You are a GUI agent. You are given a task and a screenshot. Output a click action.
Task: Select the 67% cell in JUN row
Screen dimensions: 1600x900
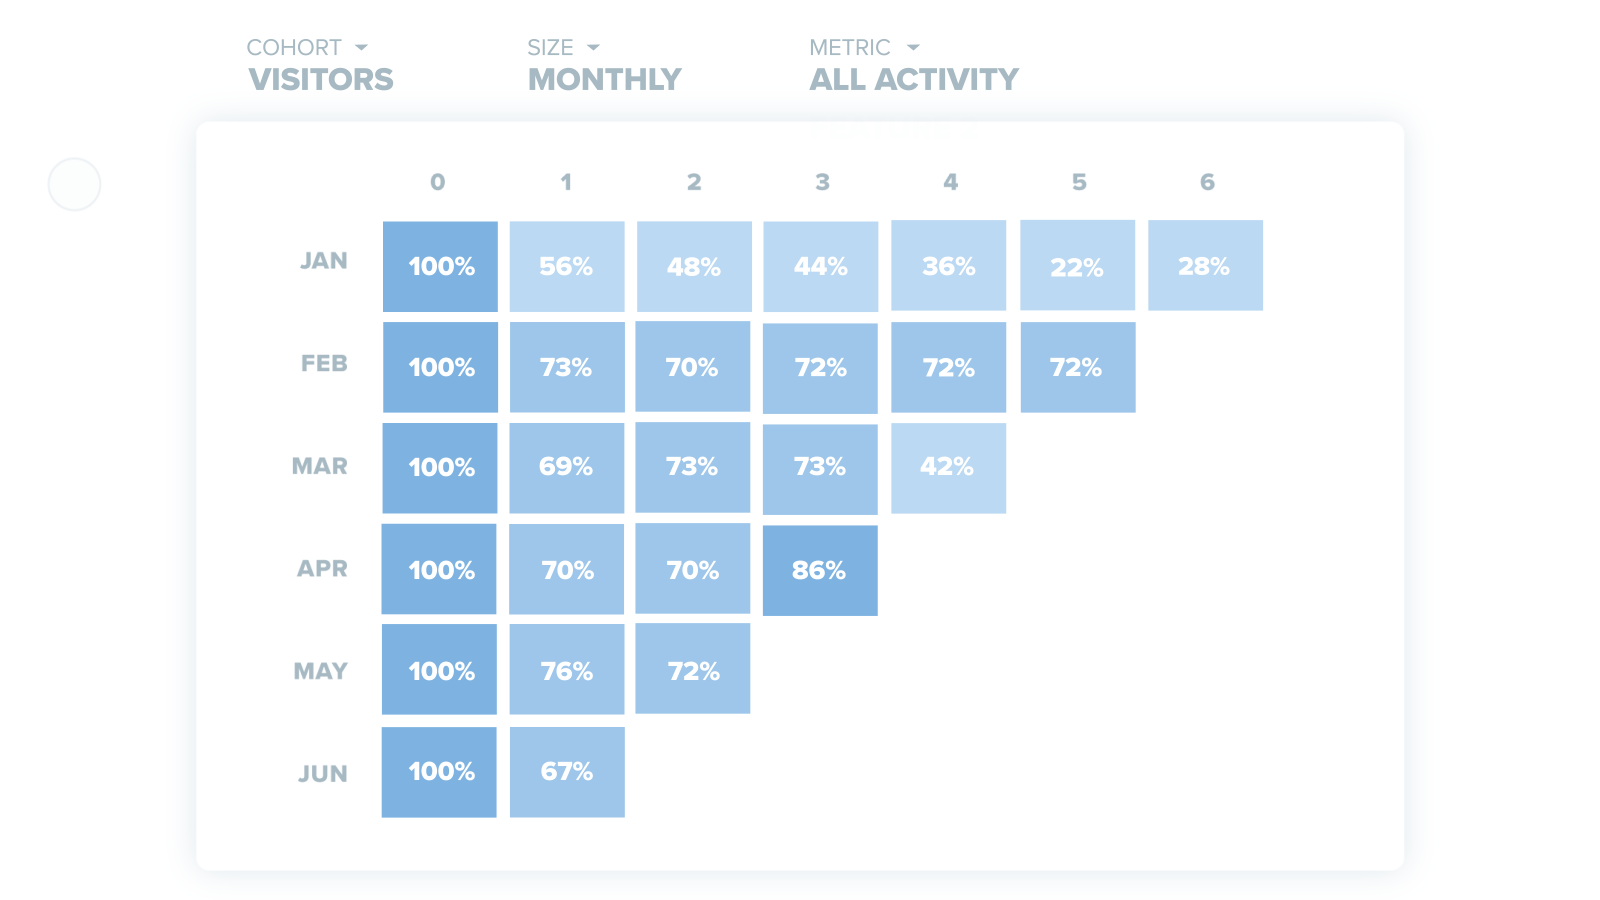point(567,771)
